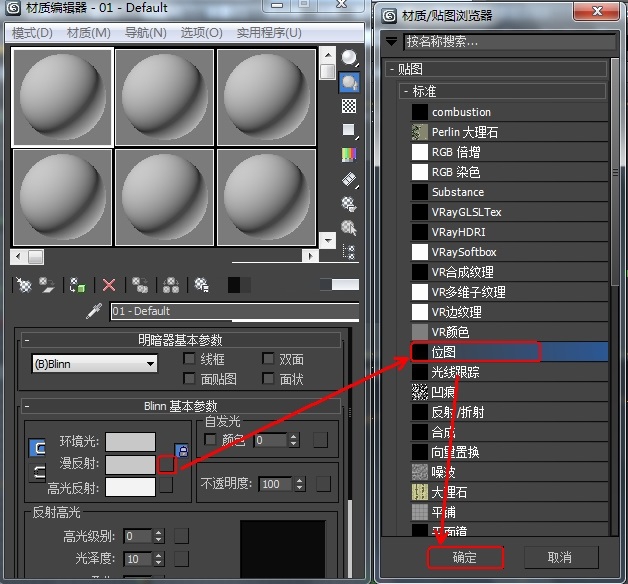Click the Video Color Check icon
The width and height of the screenshot is (628, 584).
pos(349,155)
